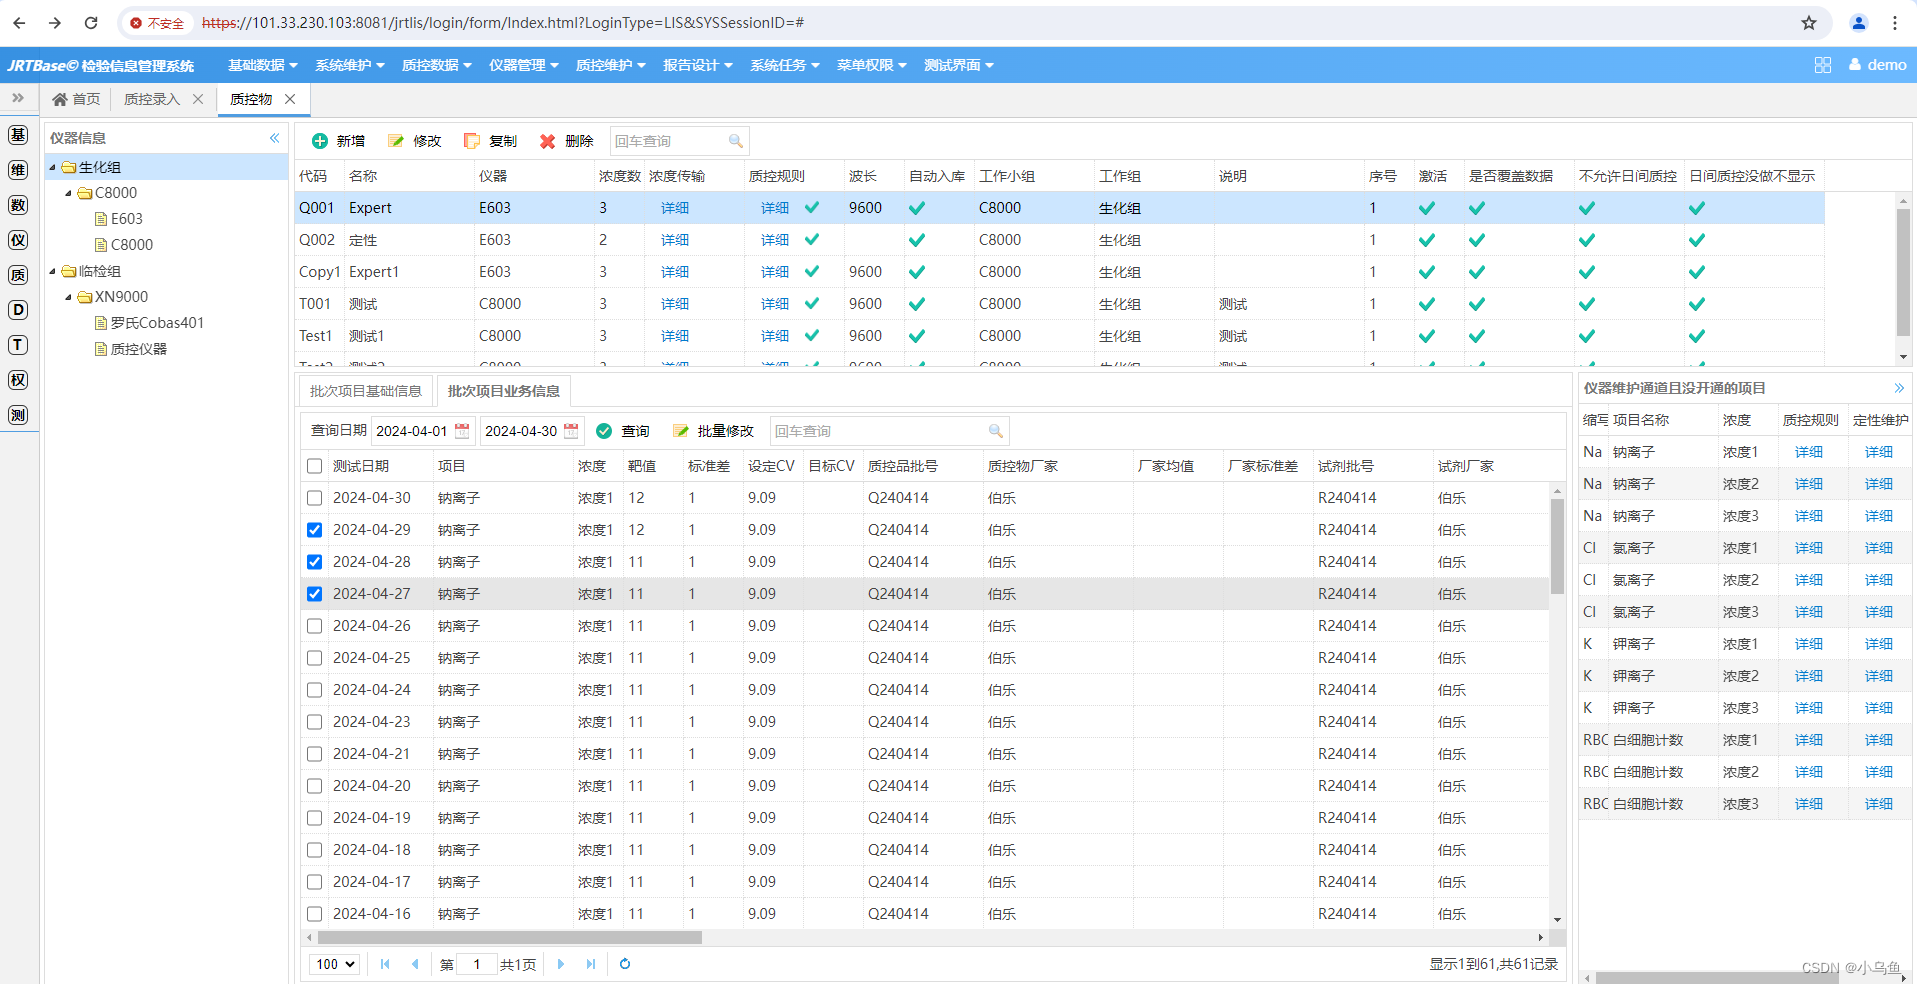
Task: Open the 仪器管理 dropdown menu
Action: pos(524,65)
